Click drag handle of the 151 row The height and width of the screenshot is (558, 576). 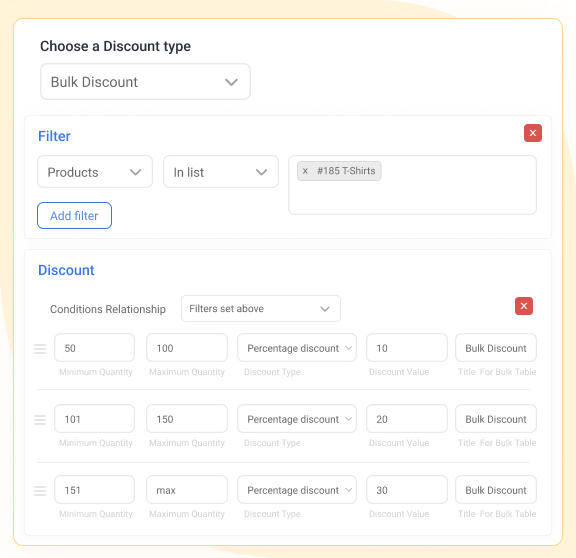coord(40,490)
